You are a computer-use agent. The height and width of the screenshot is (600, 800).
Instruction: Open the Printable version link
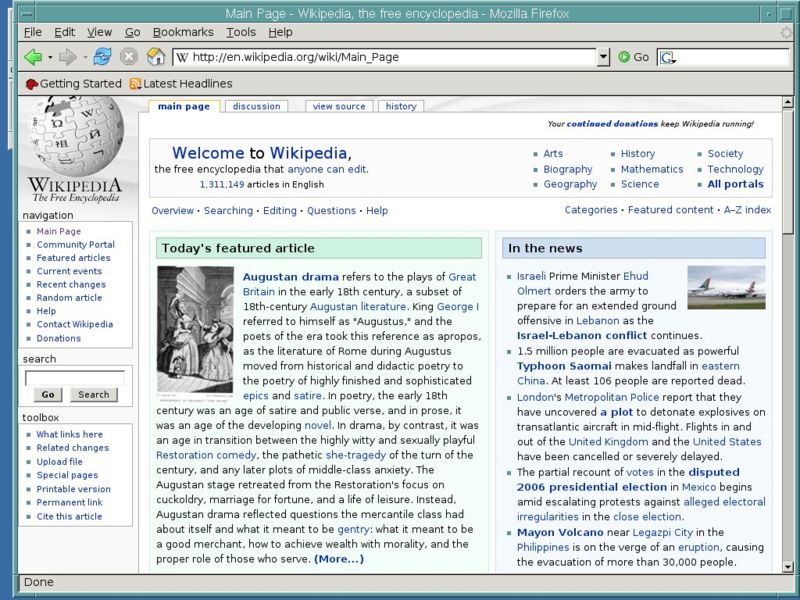[x=73, y=489]
